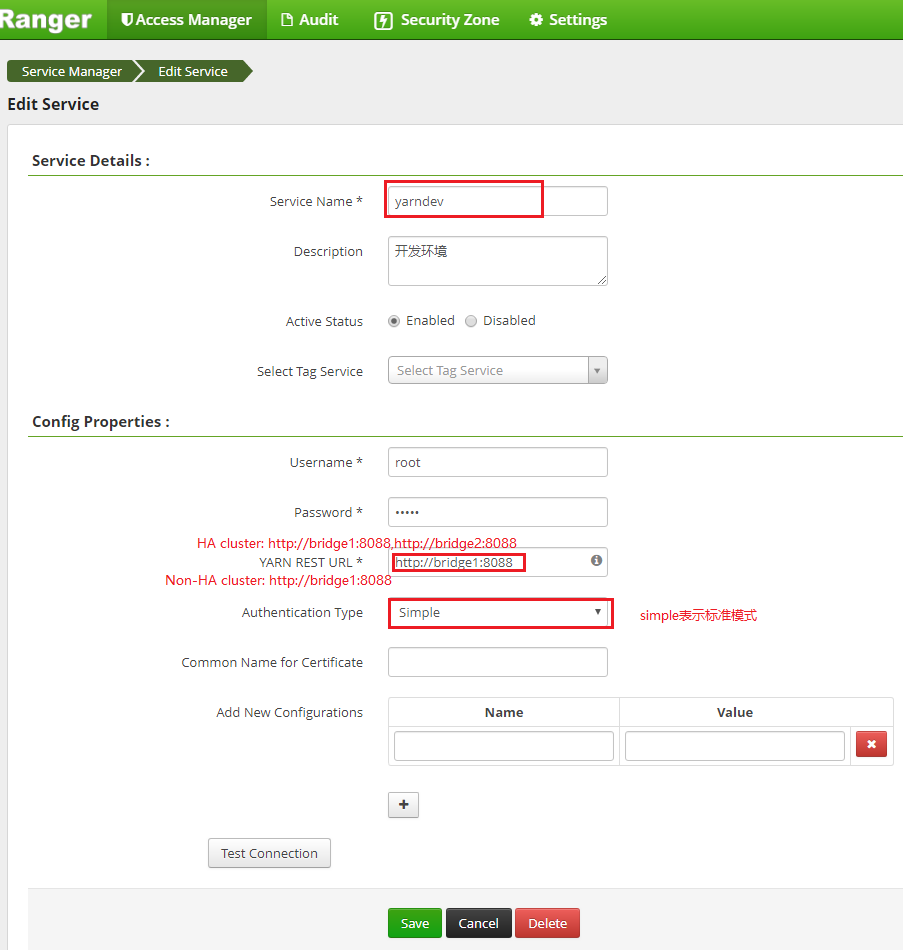
Task: Click the Edit Service breadcrumb
Action: [193, 71]
